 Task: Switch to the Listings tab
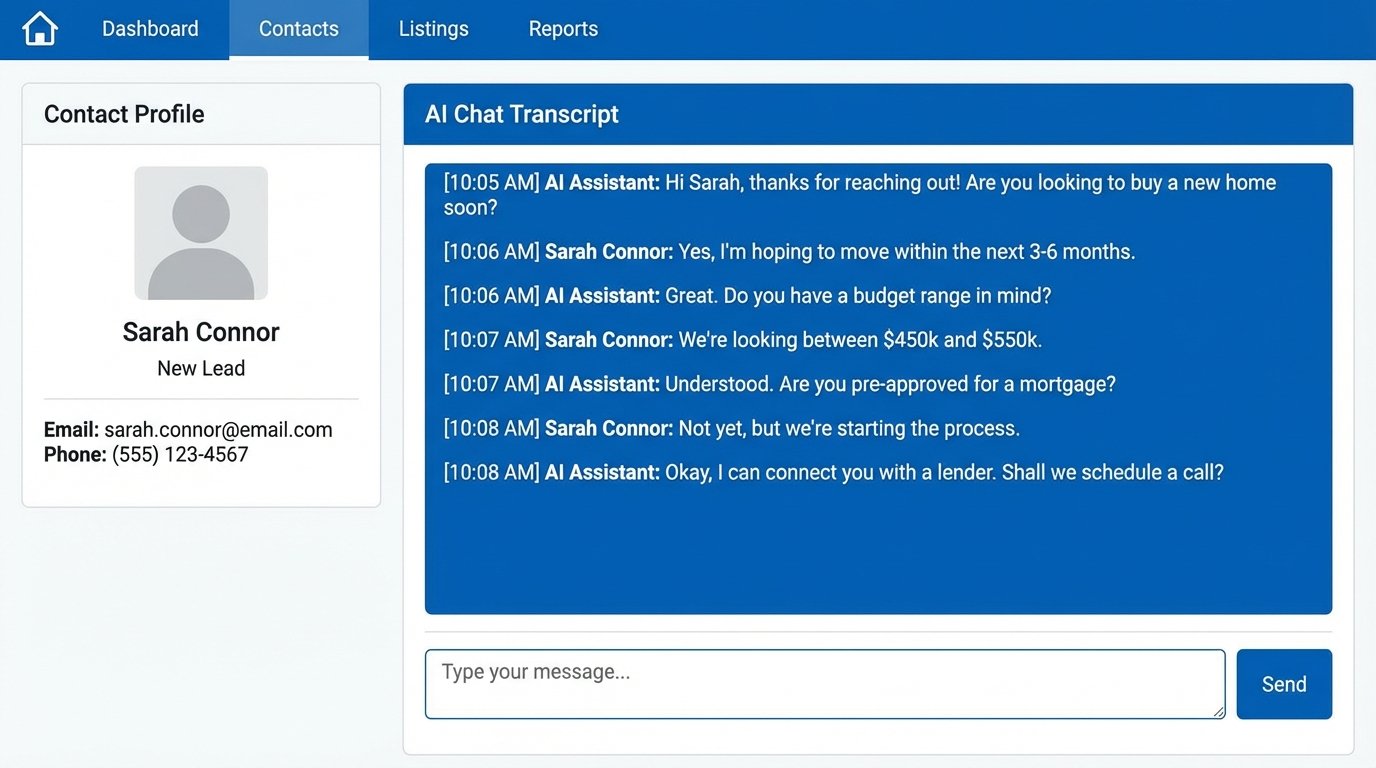coord(433,28)
